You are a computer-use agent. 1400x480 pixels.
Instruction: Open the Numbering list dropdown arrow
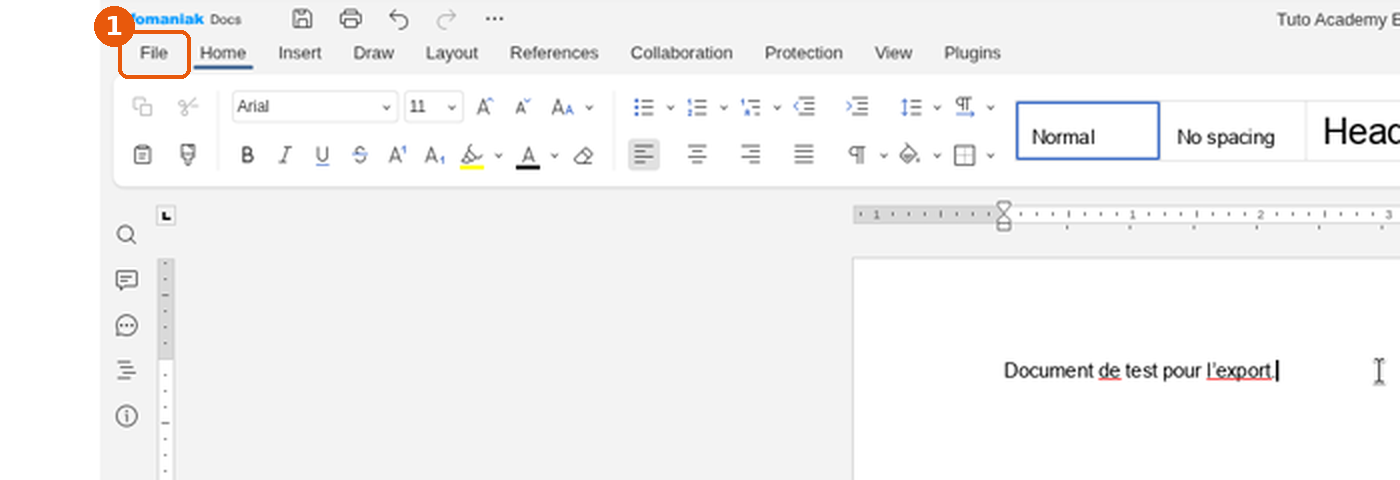coord(723,108)
